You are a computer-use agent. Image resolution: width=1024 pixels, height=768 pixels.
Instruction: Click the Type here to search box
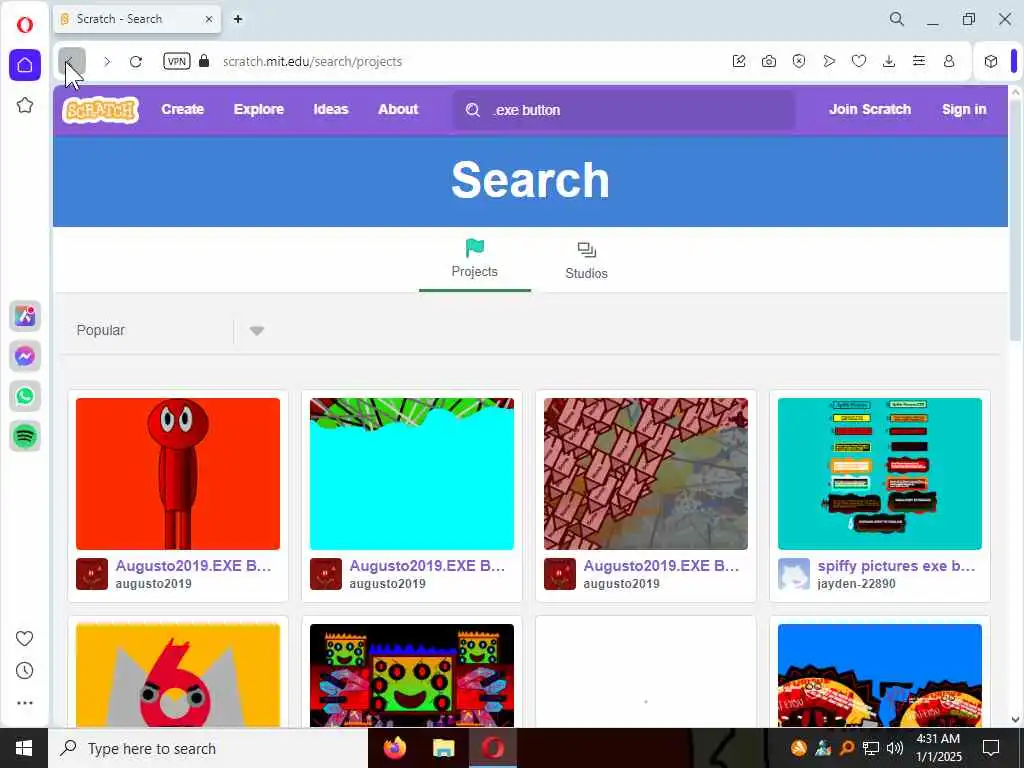point(208,748)
